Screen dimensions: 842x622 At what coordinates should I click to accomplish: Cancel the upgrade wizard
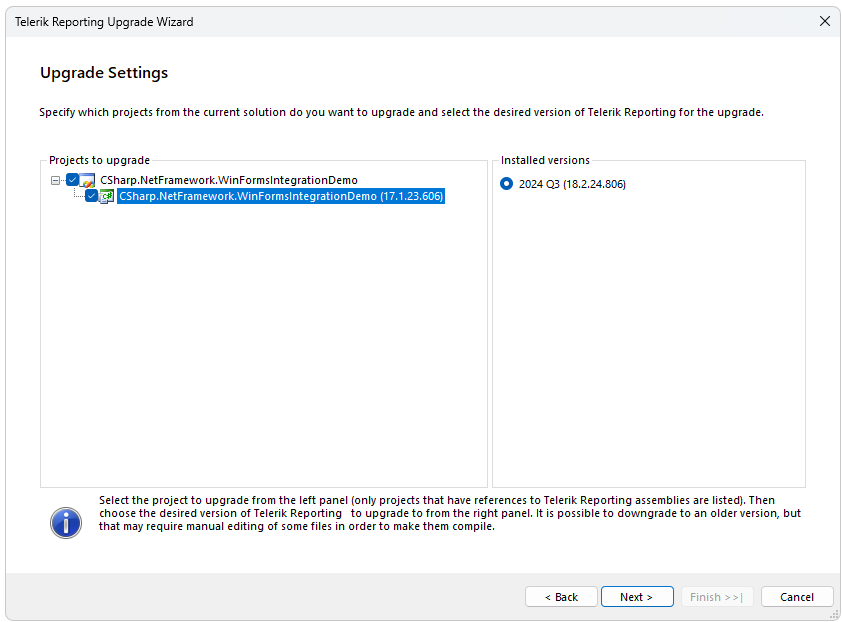(797, 596)
